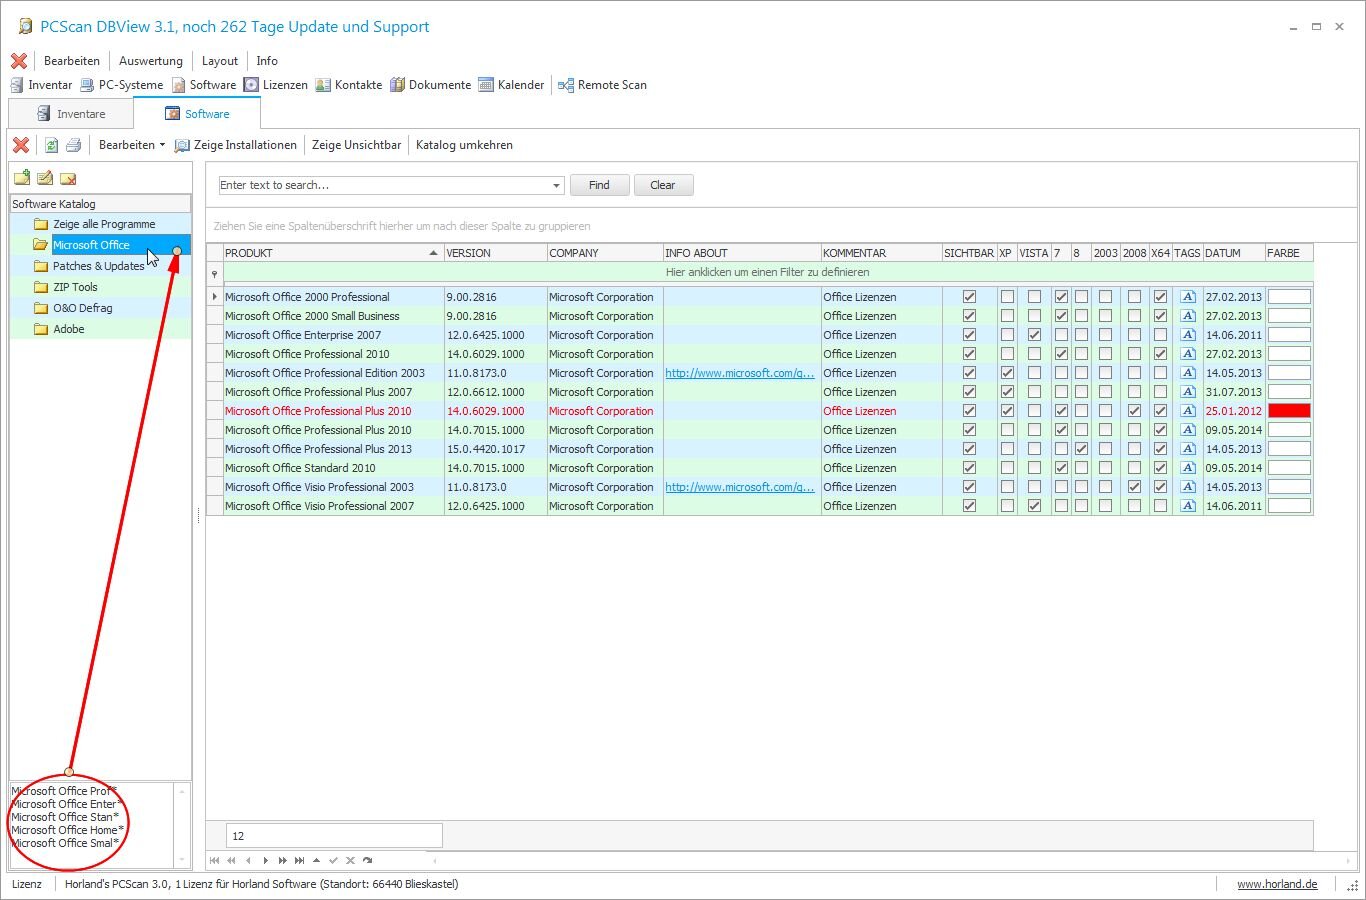
Task: Uncheck the 8 box for Microsoft Office Professional Plus 2013
Action: [x=1081, y=449]
